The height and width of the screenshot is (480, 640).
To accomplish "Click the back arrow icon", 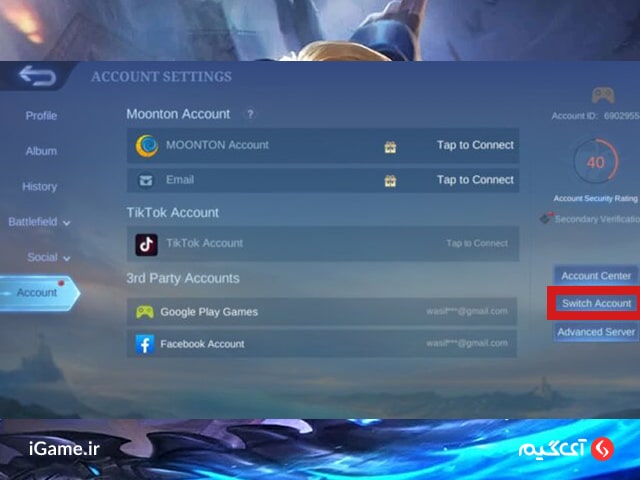I will coord(37,76).
